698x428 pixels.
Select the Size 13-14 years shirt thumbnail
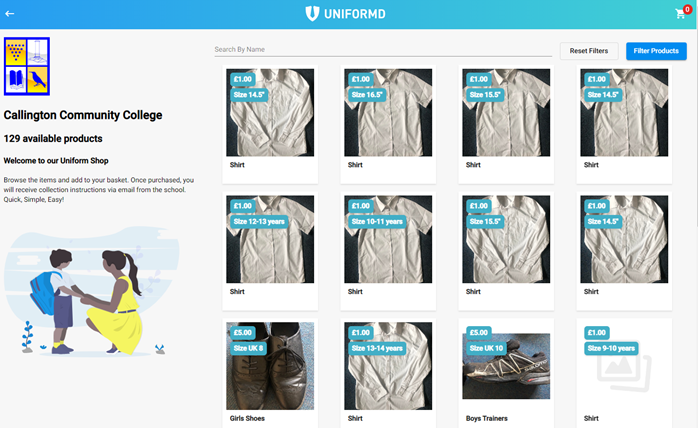click(388, 366)
